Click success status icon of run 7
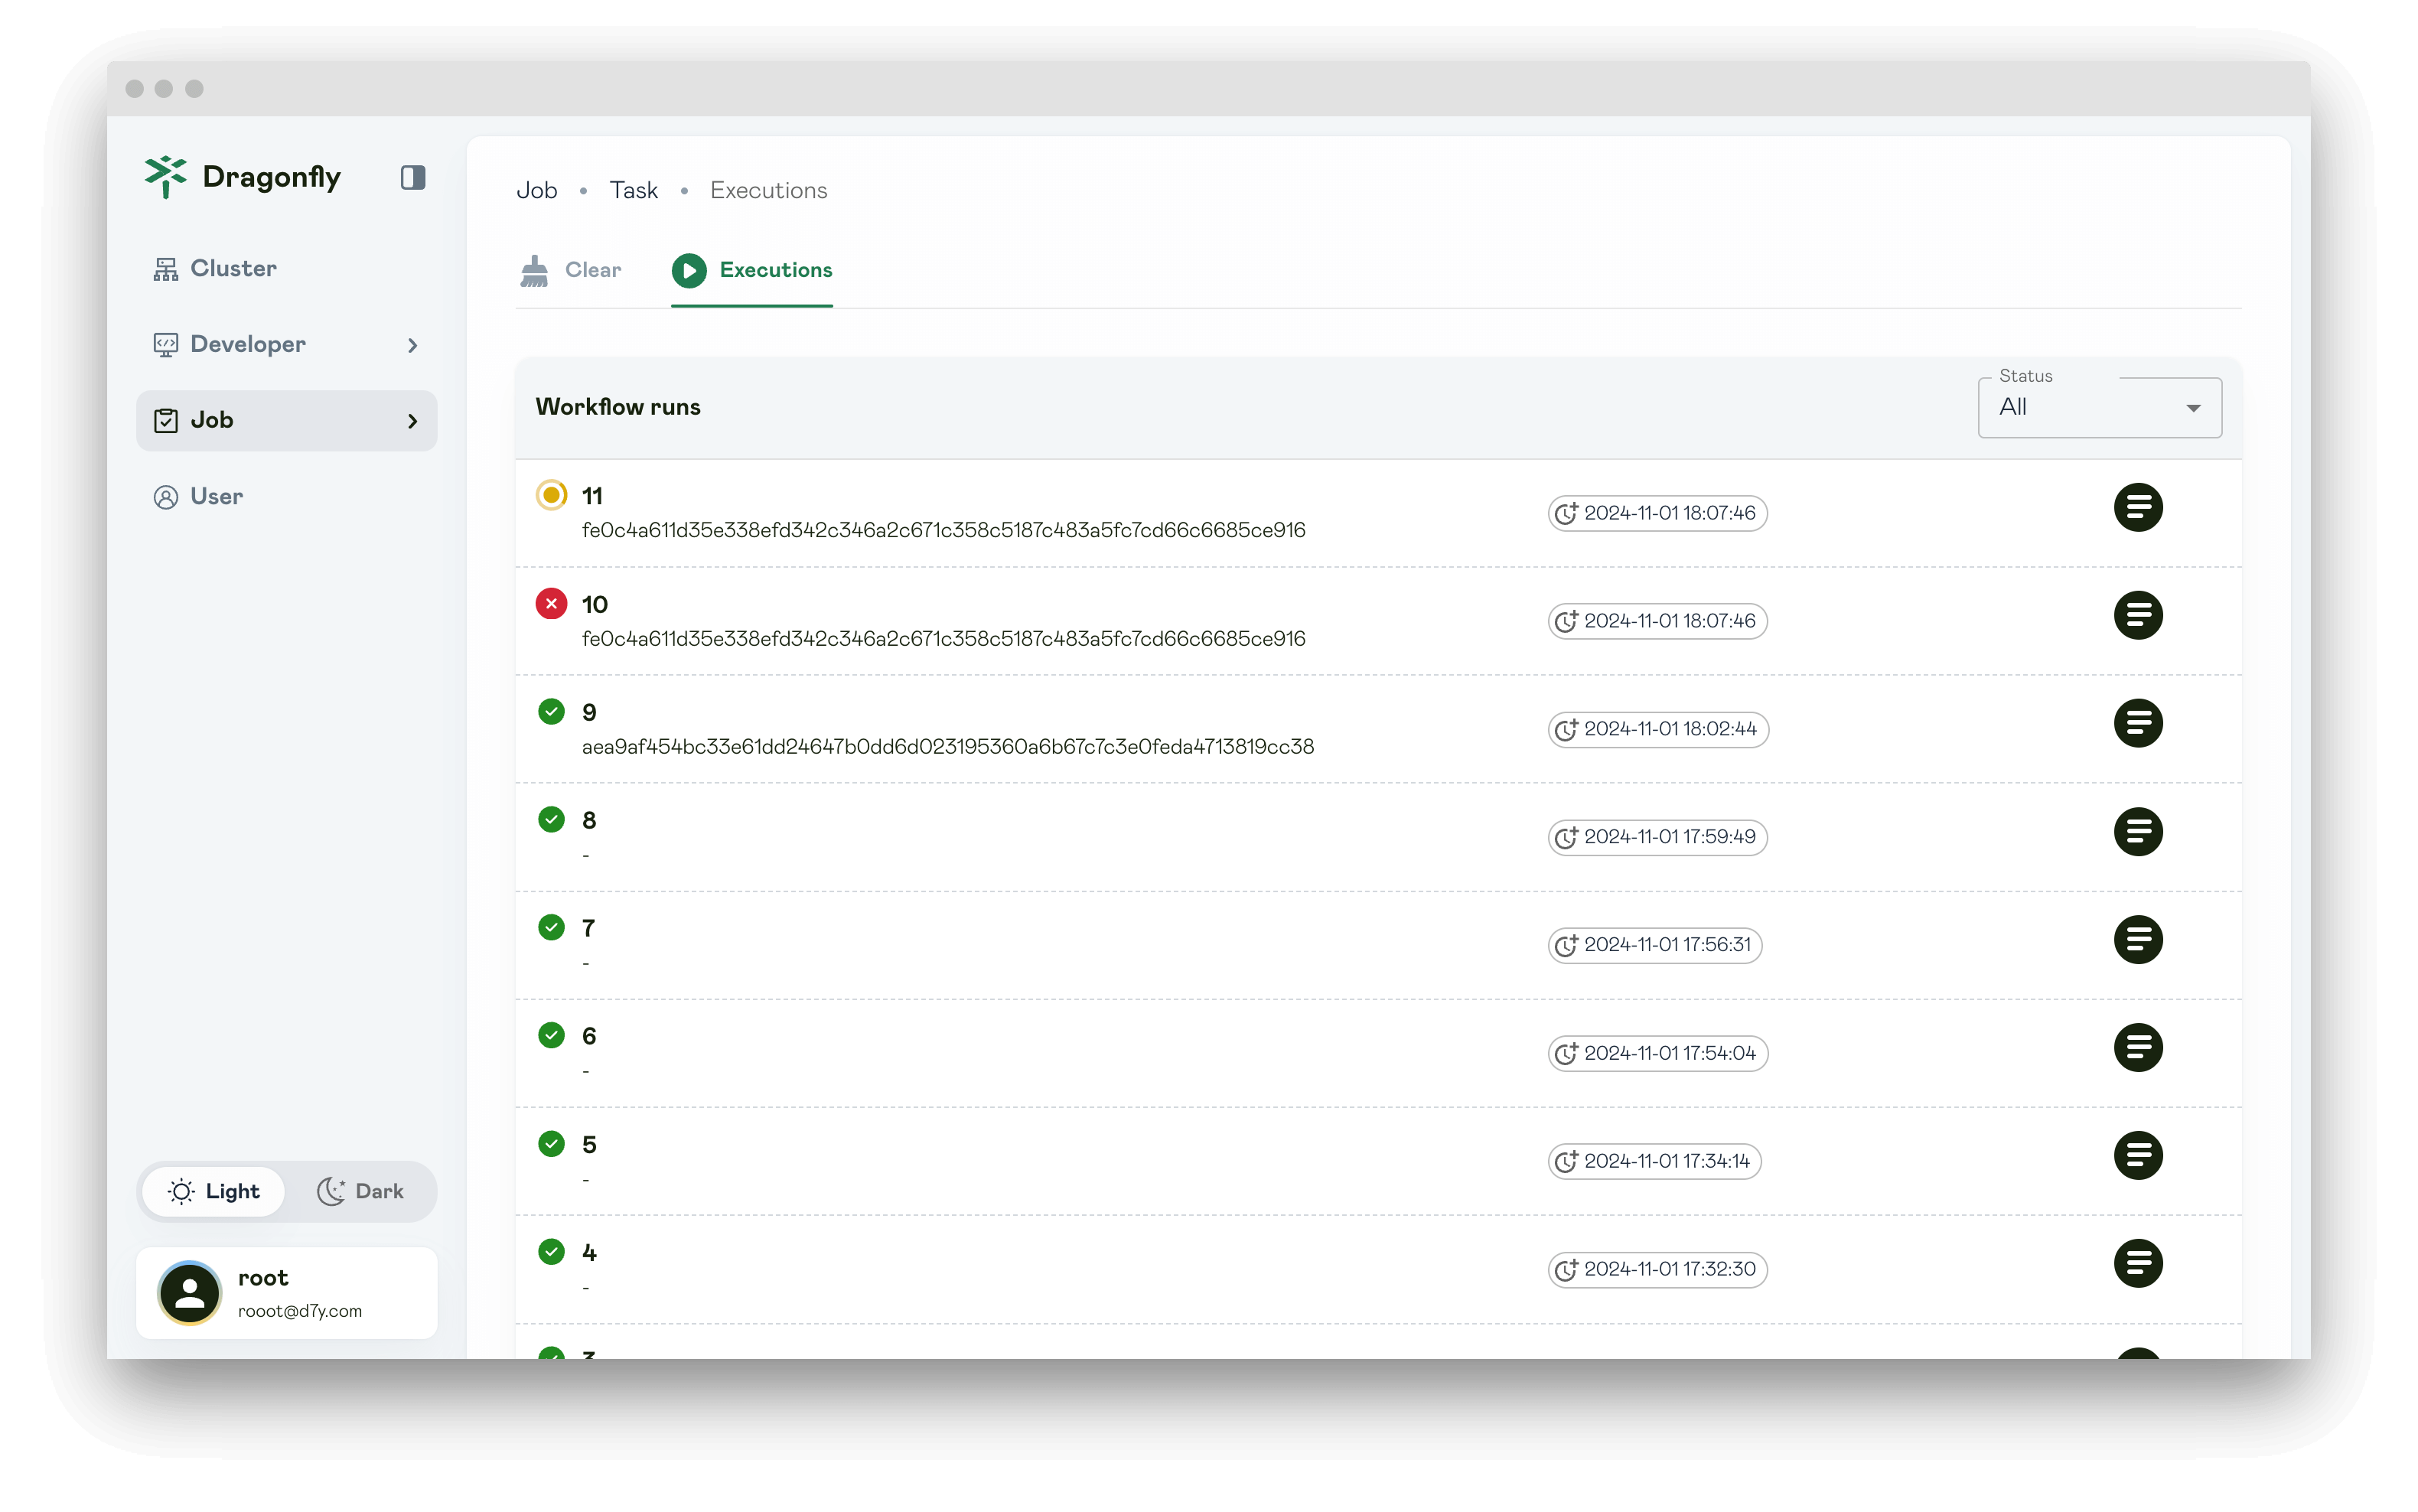2418x1512 pixels. [551, 928]
